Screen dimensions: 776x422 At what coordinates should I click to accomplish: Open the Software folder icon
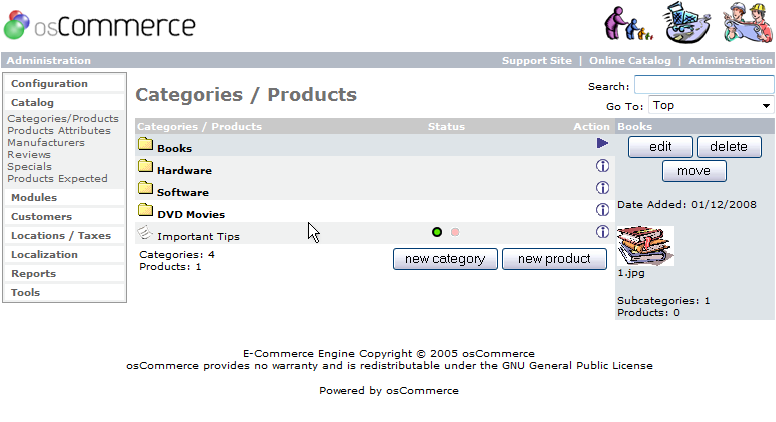[x=145, y=189]
